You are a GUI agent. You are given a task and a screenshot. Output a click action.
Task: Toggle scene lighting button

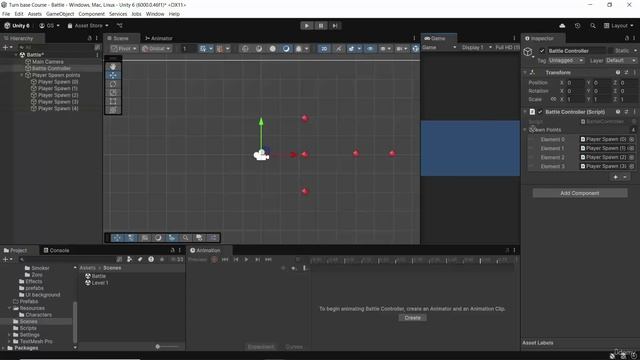pyautogui.click(x=338, y=49)
